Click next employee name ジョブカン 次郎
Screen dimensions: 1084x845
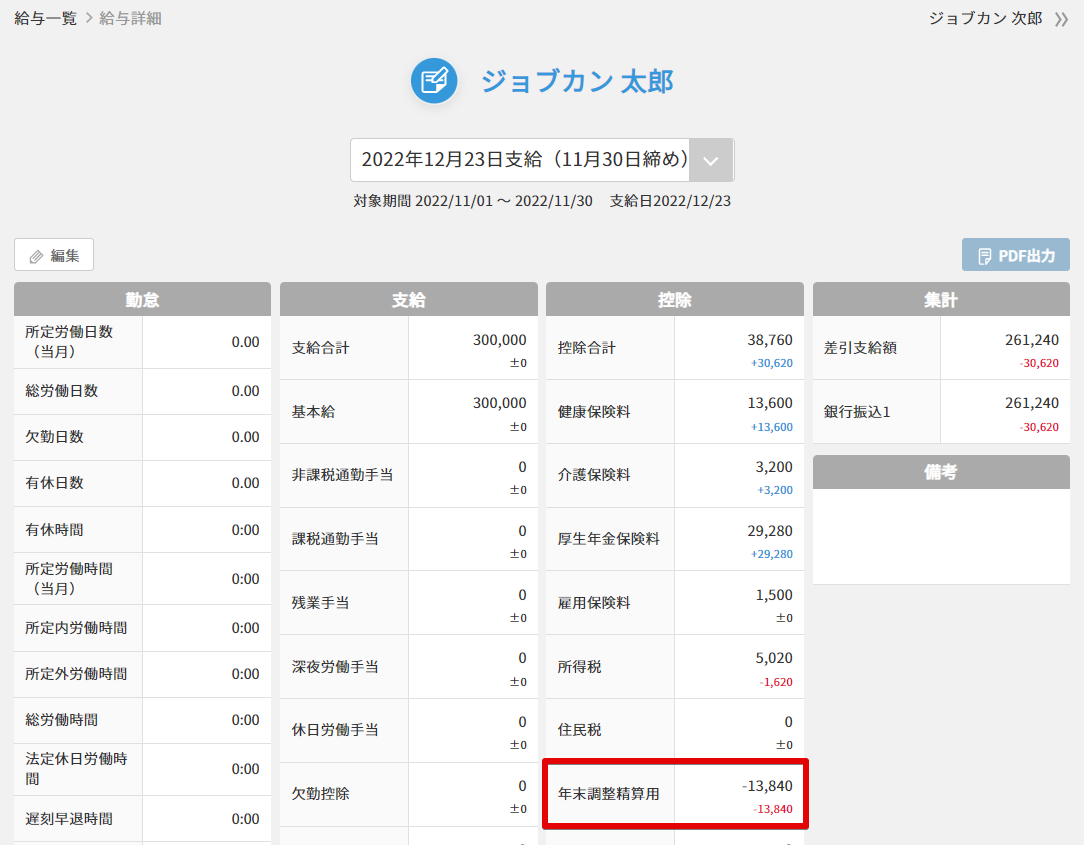pyautogui.click(x=985, y=19)
